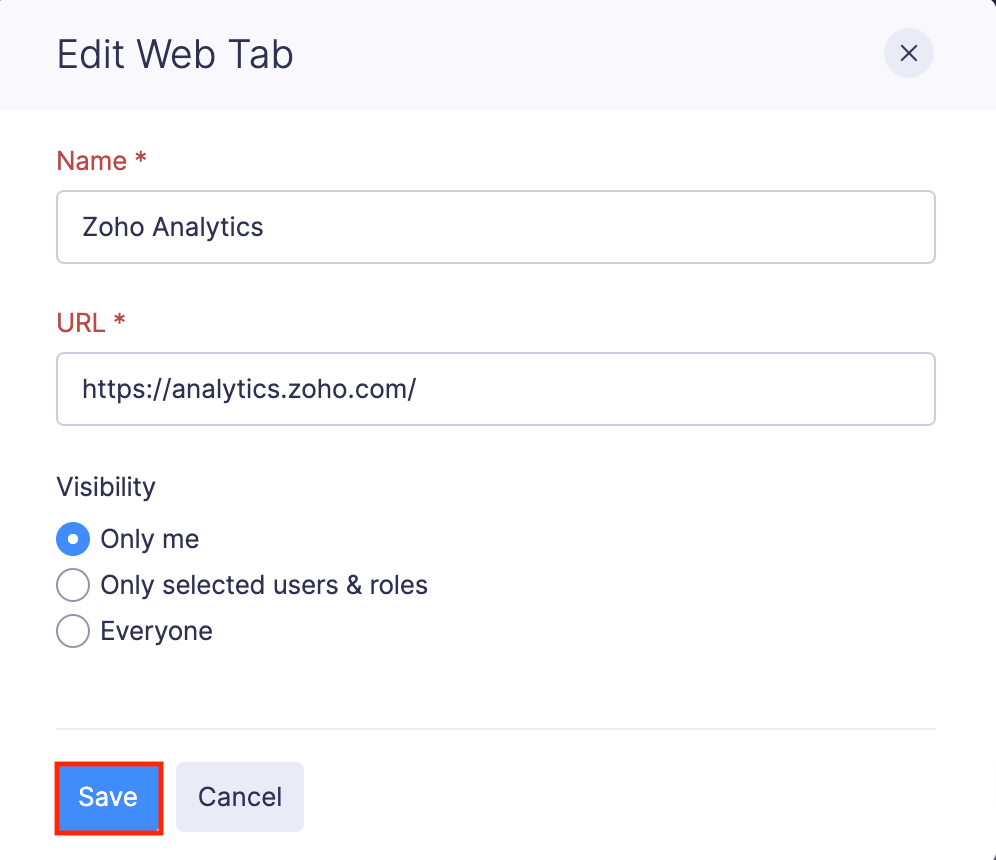Click the Visibility section label
Screen dimensions: 996x860
[105, 487]
